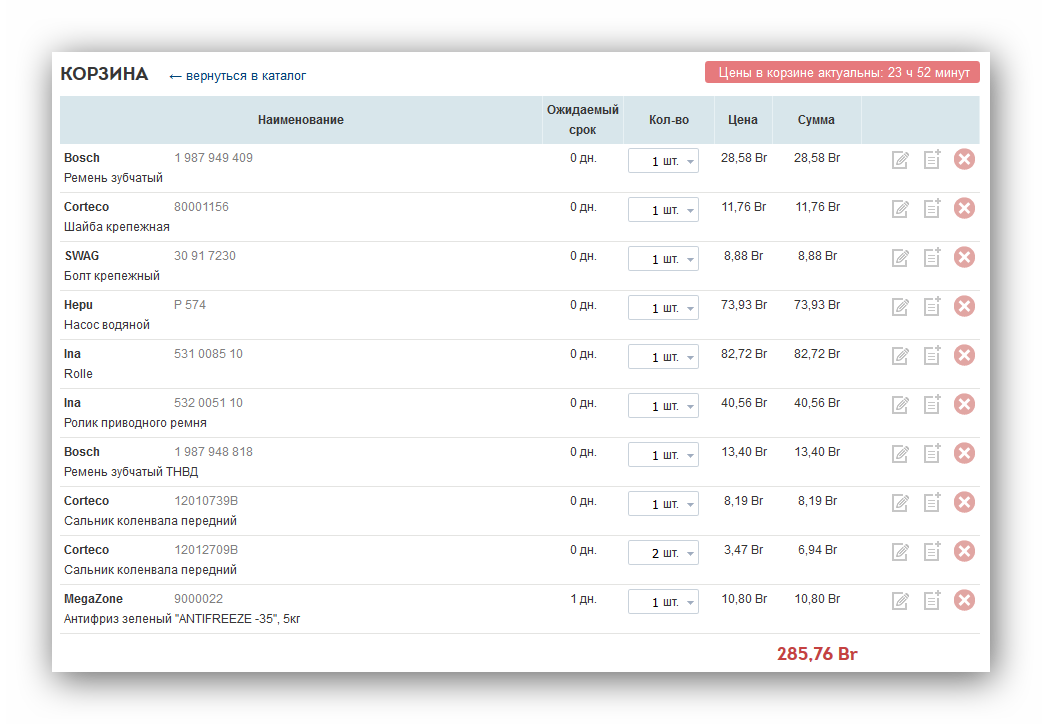The image size is (1042, 724).
Task: Remove Corteco 12012709B from the cart
Action: 964,551
